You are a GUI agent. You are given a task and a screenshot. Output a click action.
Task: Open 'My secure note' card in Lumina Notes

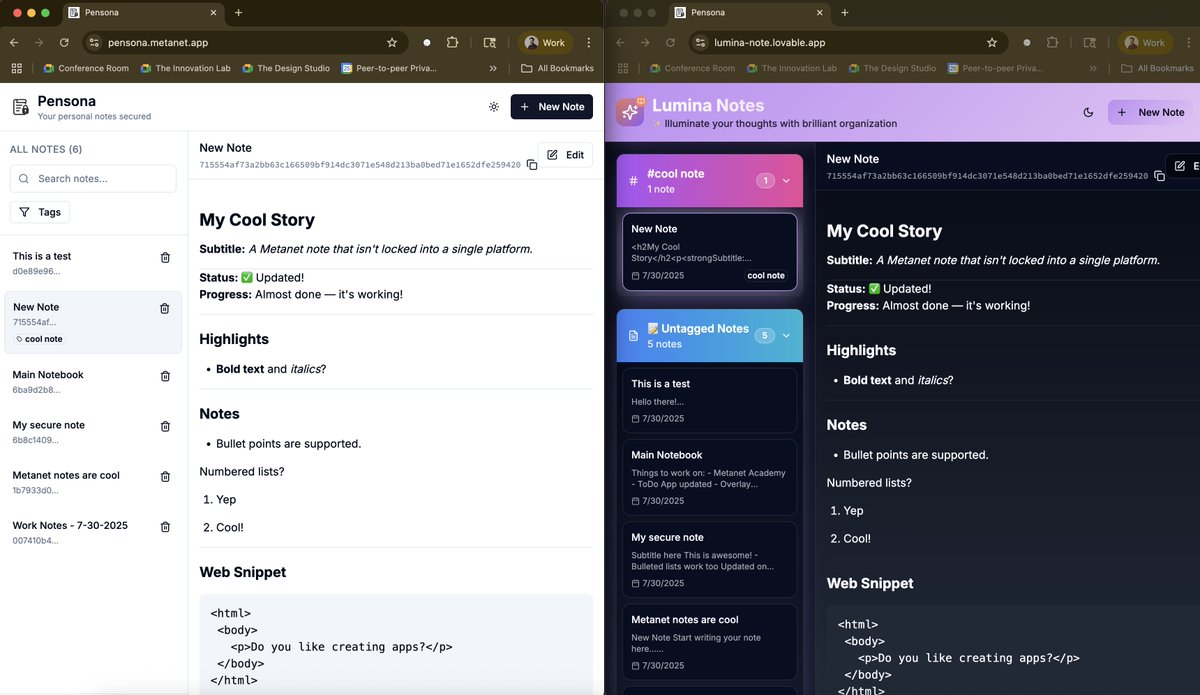click(x=709, y=559)
